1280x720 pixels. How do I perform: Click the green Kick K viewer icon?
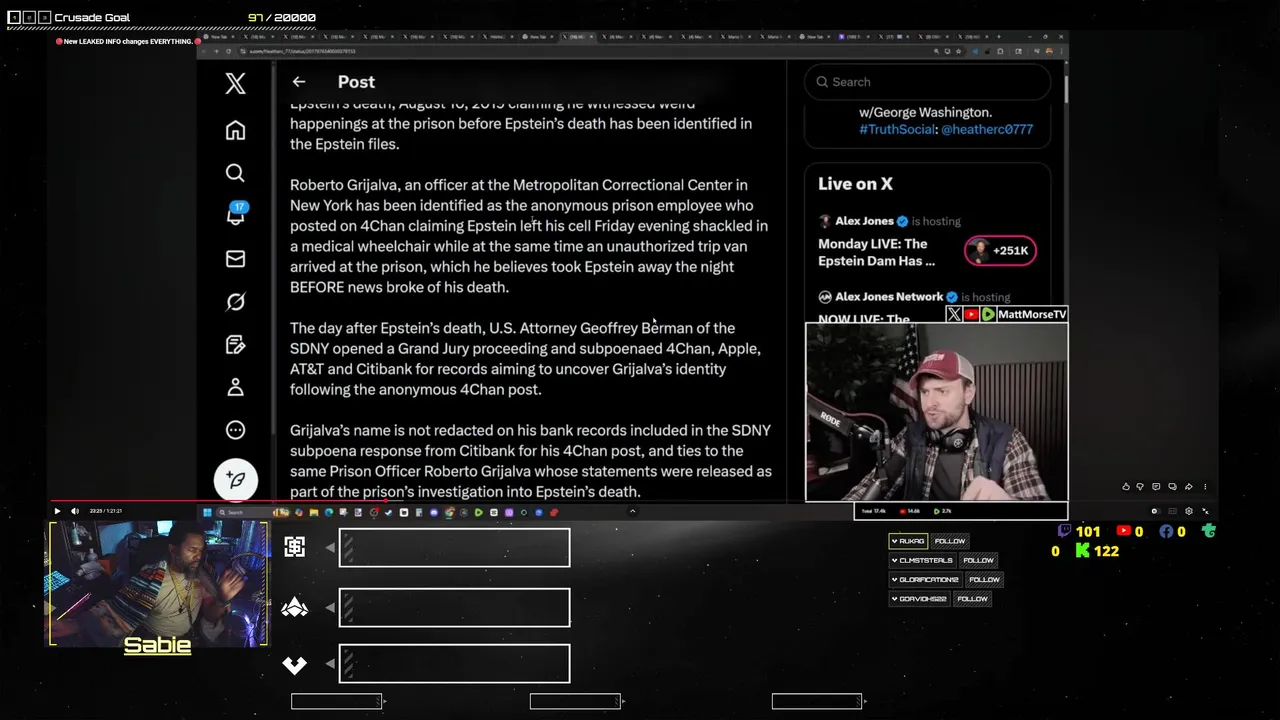point(1082,551)
